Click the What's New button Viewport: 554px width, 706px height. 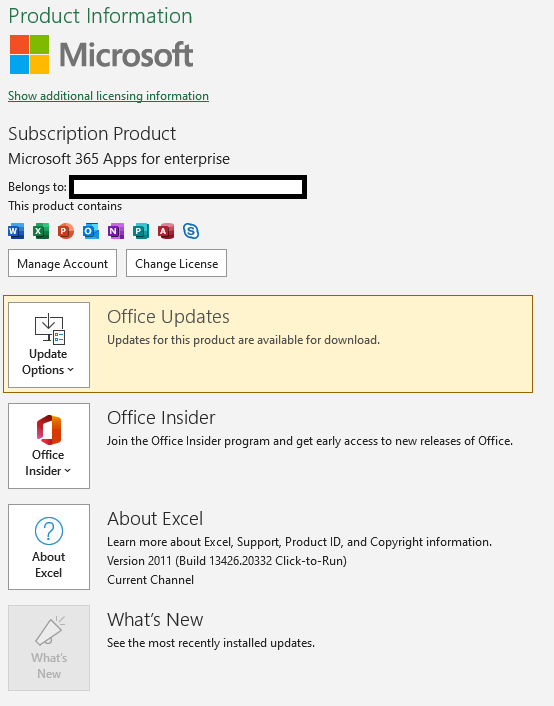pos(49,648)
